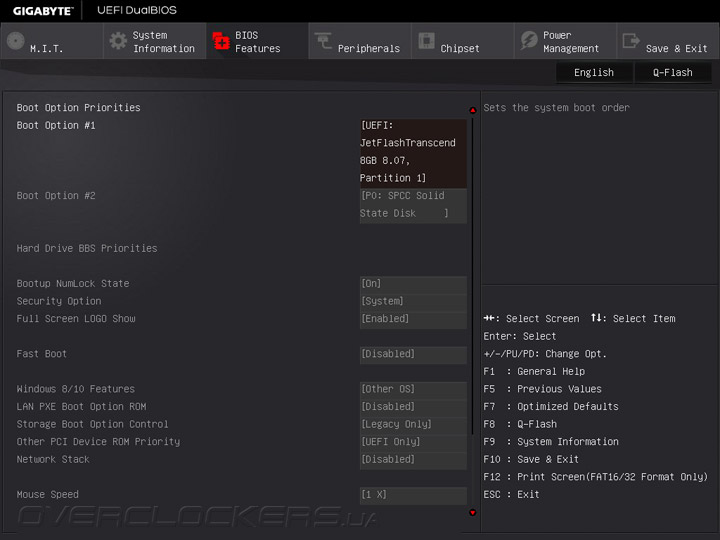Viewport: 720px width, 540px height.
Task: Toggle Network Stack [Disabled] value
Action: coord(413,459)
